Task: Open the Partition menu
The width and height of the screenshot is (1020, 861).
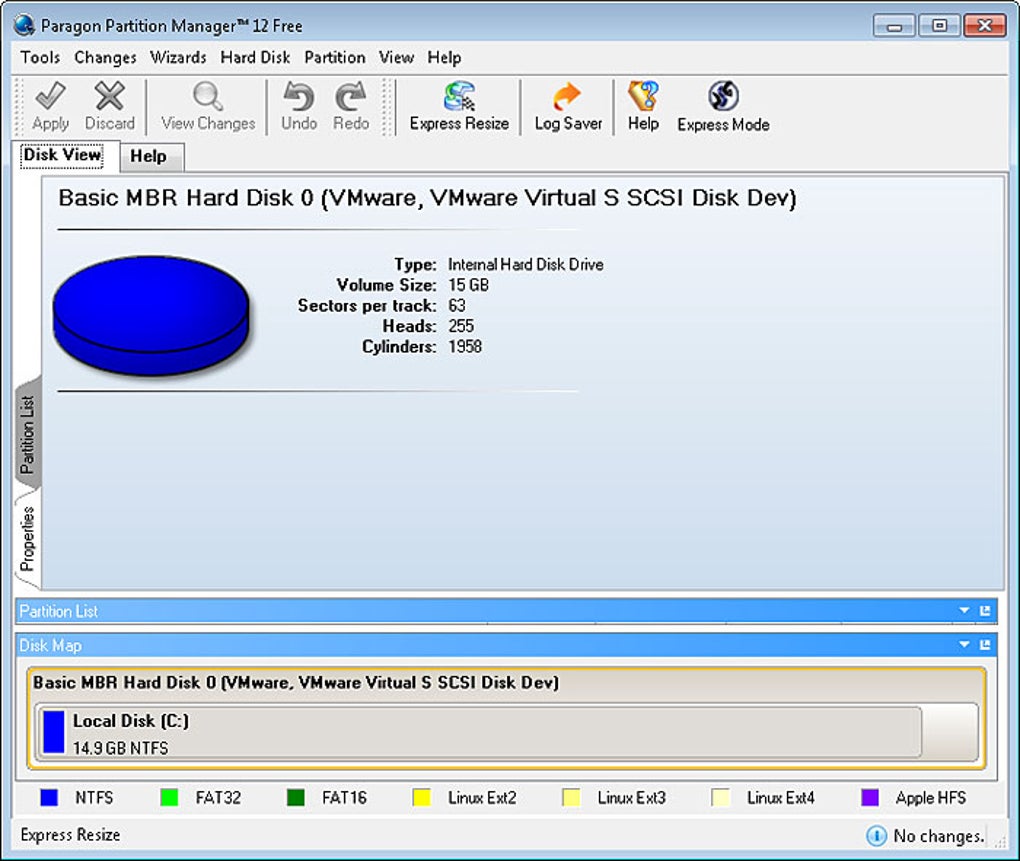Action: pos(335,57)
